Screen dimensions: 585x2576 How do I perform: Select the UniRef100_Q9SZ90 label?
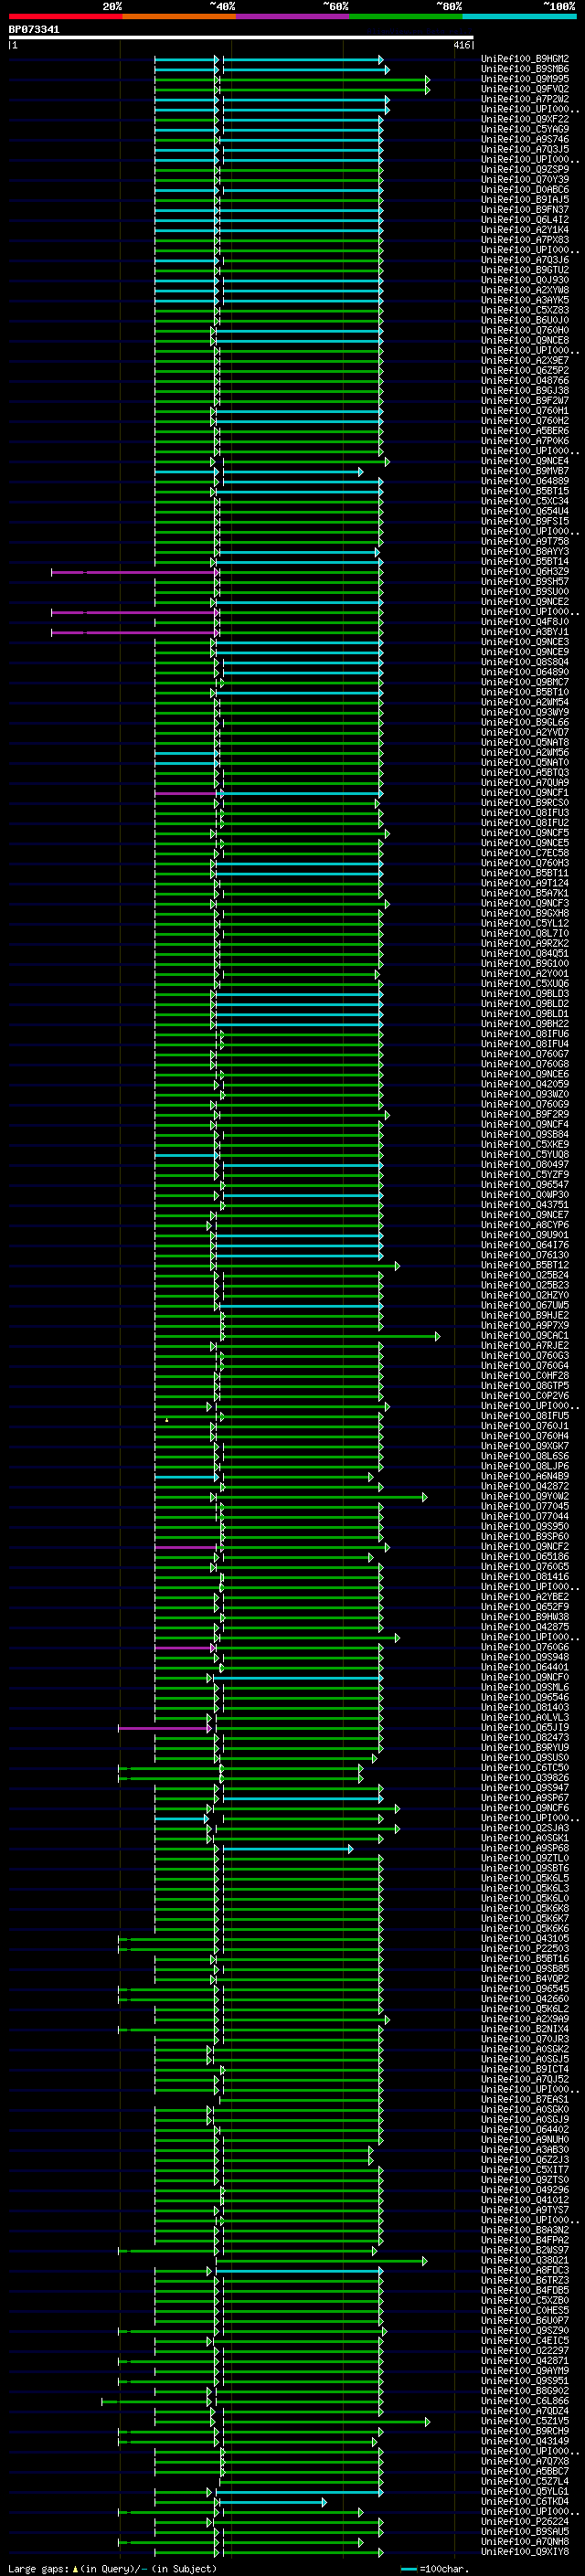[525, 2331]
